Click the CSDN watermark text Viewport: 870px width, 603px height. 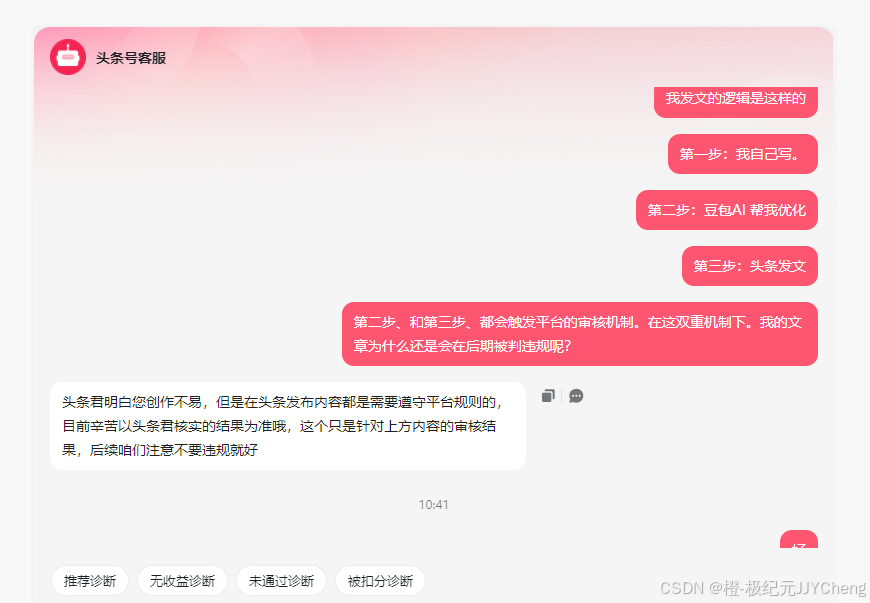(x=763, y=587)
